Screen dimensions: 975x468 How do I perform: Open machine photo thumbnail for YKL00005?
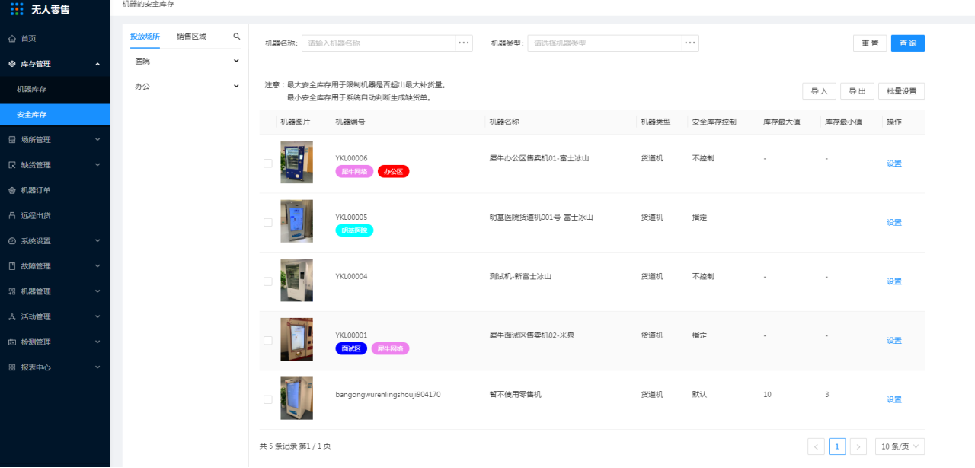(x=296, y=221)
